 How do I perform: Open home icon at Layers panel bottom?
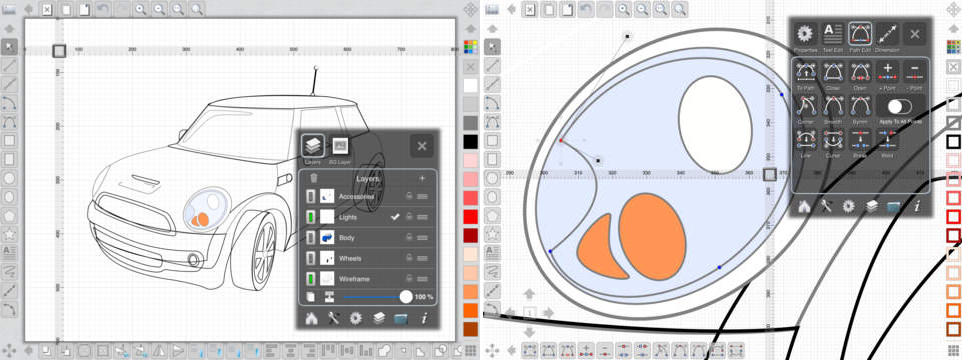pyautogui.click(x=312, y=318)
